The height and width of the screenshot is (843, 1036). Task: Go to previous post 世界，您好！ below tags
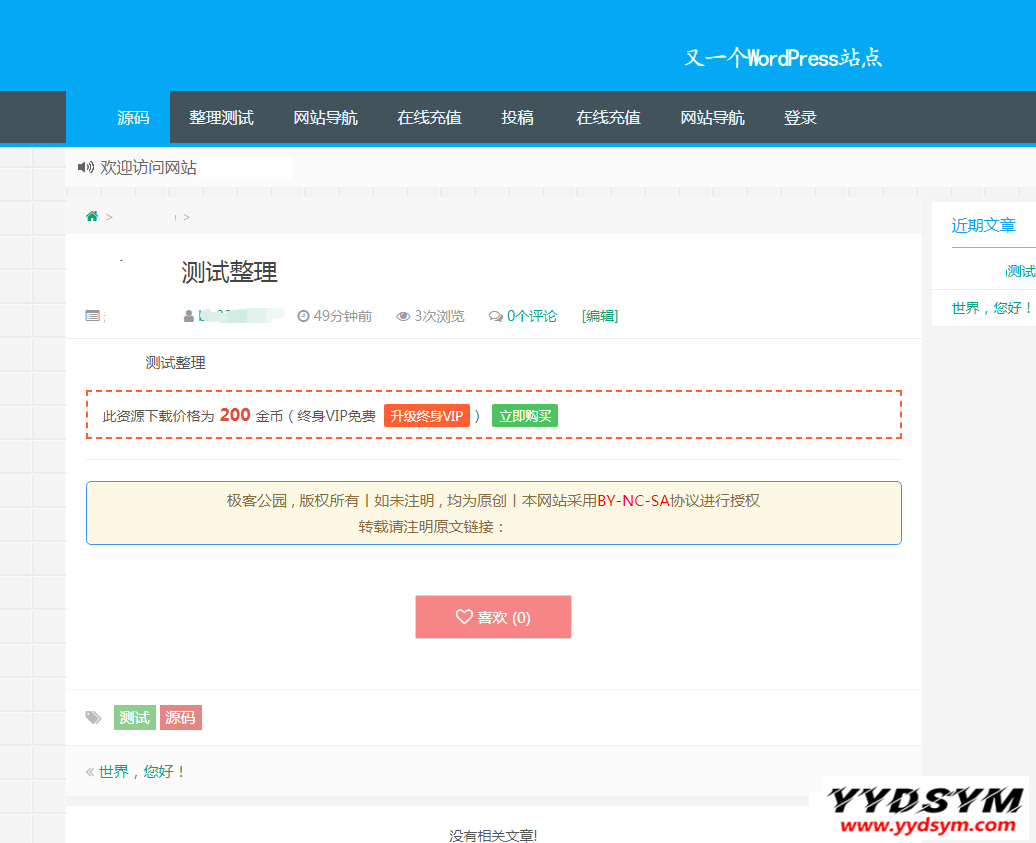click(x=142, y=771)
